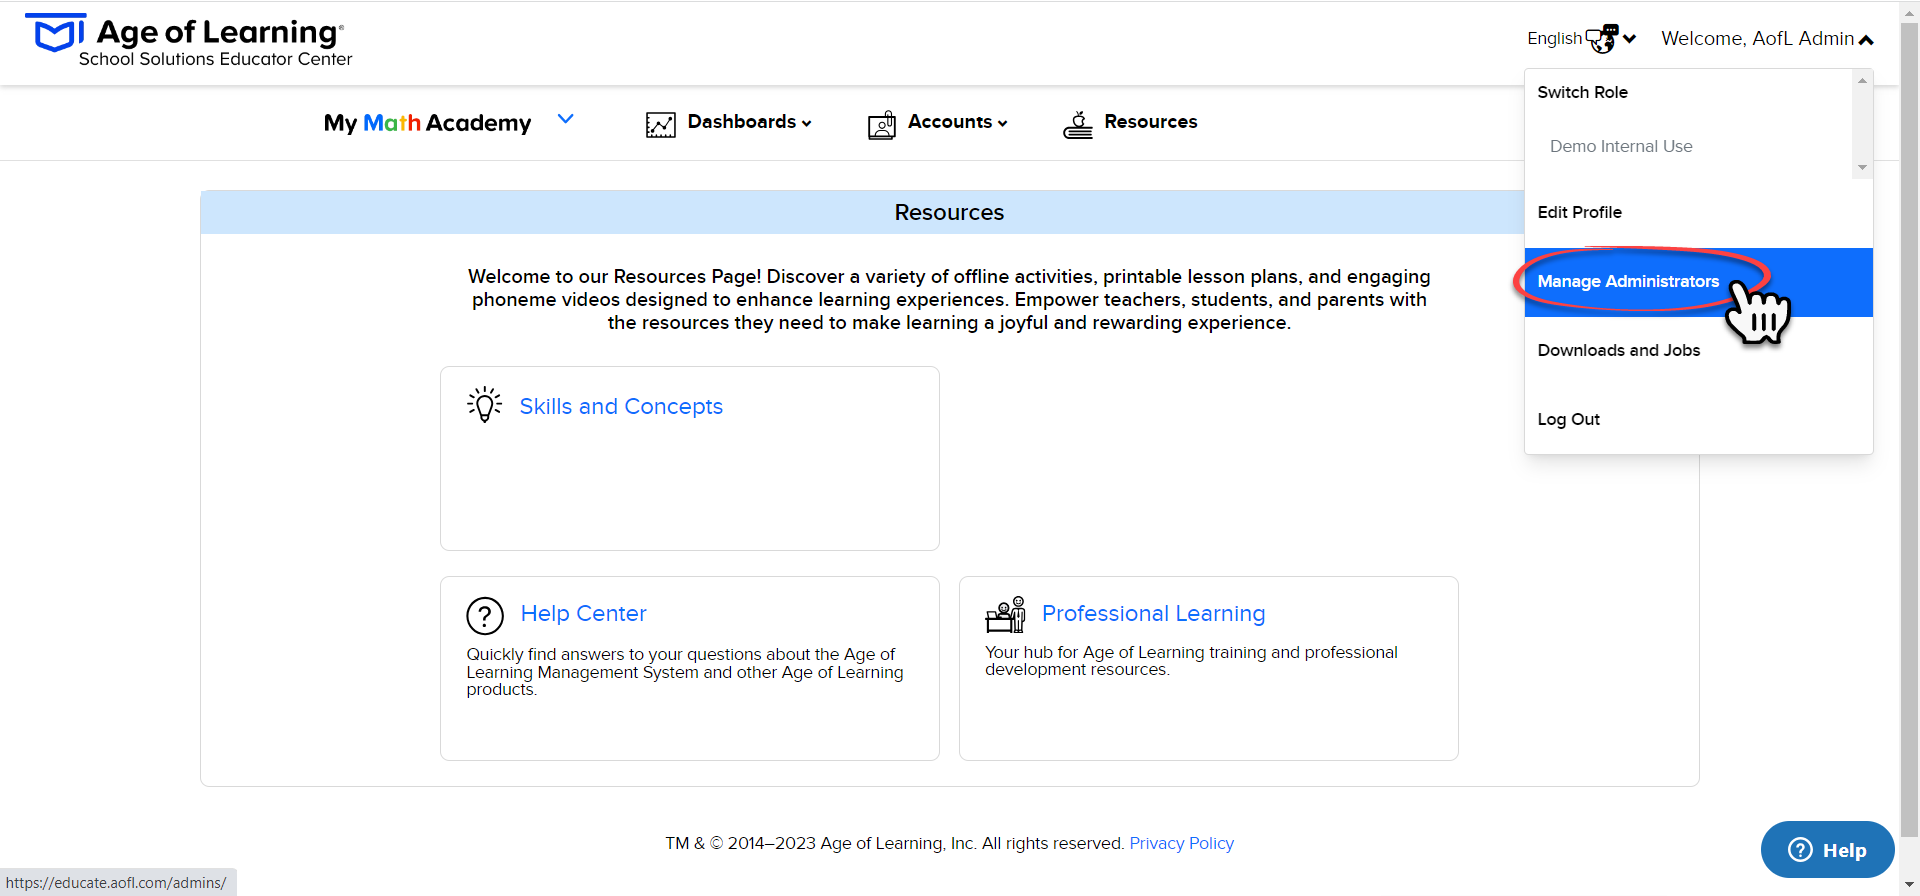1920x896 pixels.
Task: Click the page vertical scrollbar
Action: [1909, 430]
